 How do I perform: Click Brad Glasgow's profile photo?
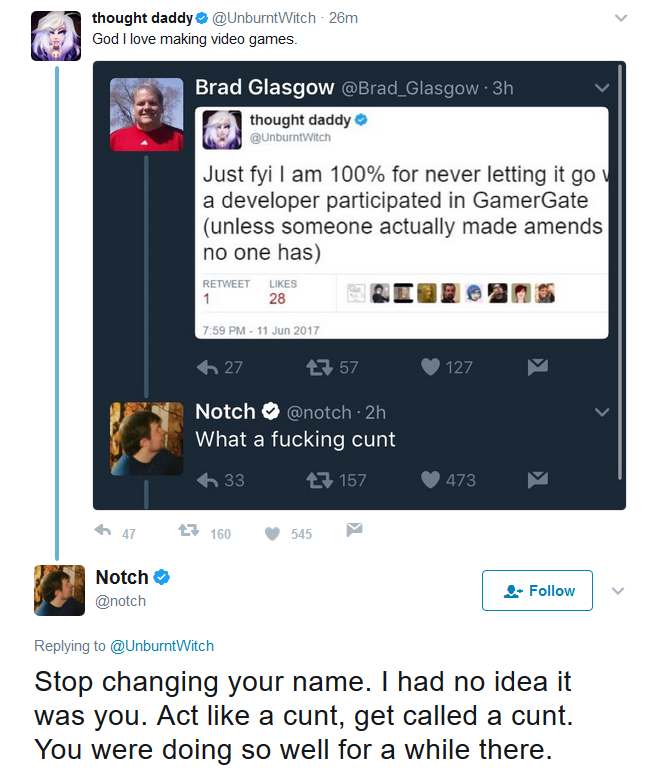147,114
